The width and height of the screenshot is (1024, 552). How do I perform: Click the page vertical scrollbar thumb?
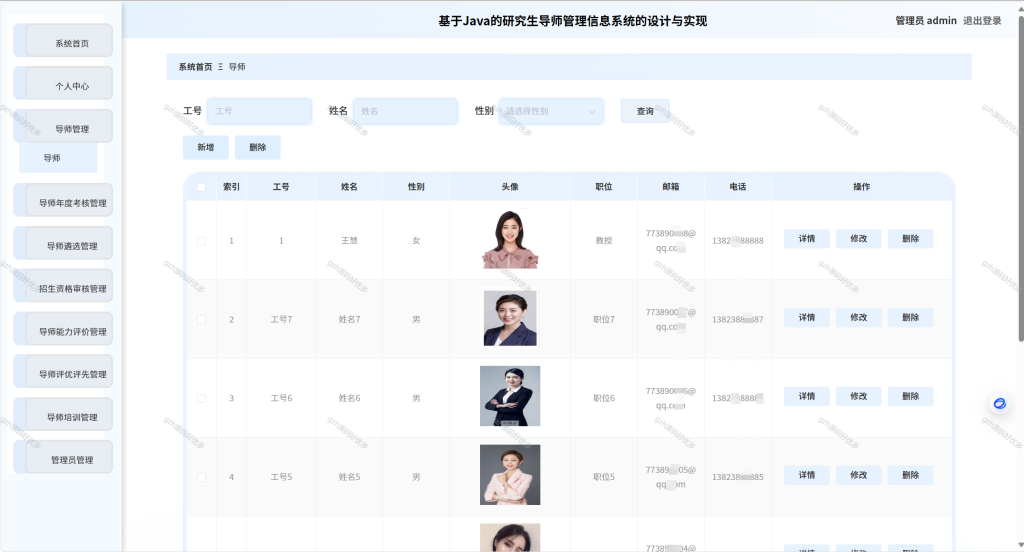(x=1021, y=176)
